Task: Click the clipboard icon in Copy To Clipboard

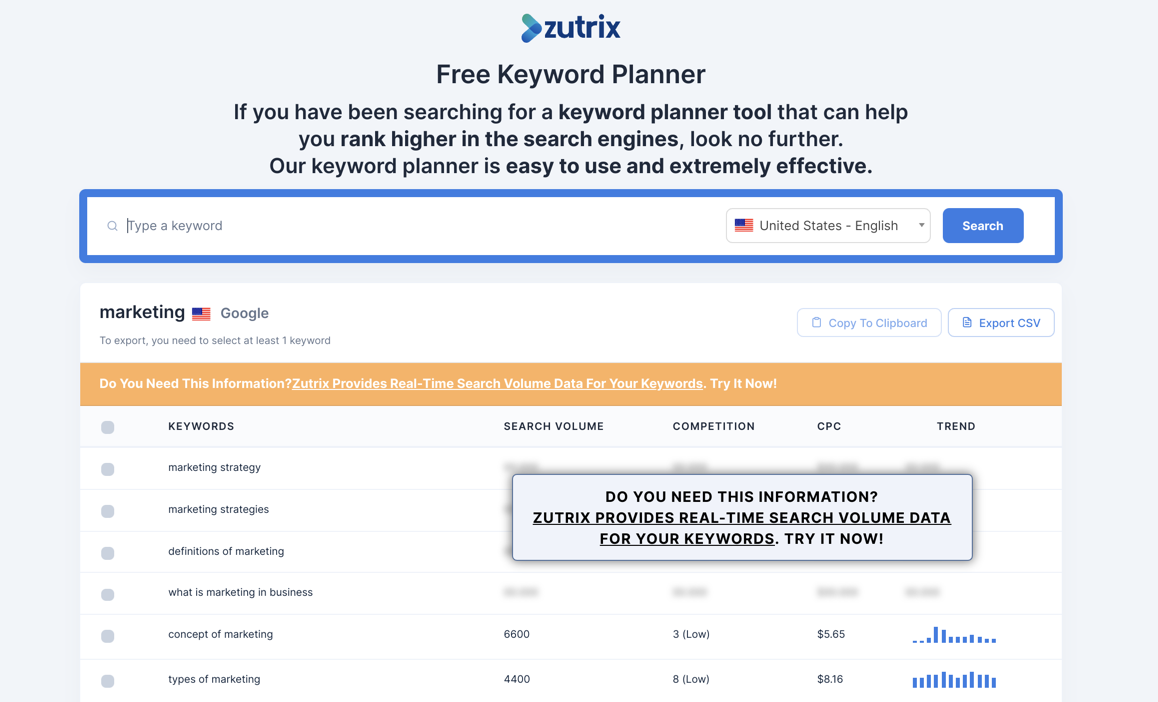Action: (816, 323)
